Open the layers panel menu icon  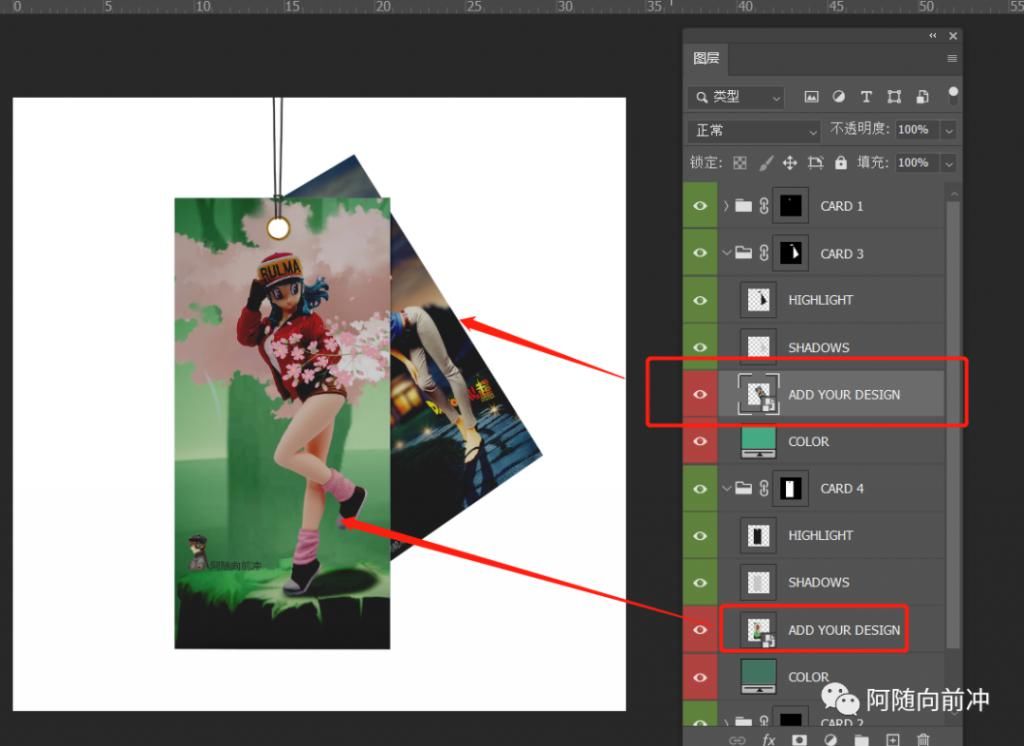click(952, 59)
